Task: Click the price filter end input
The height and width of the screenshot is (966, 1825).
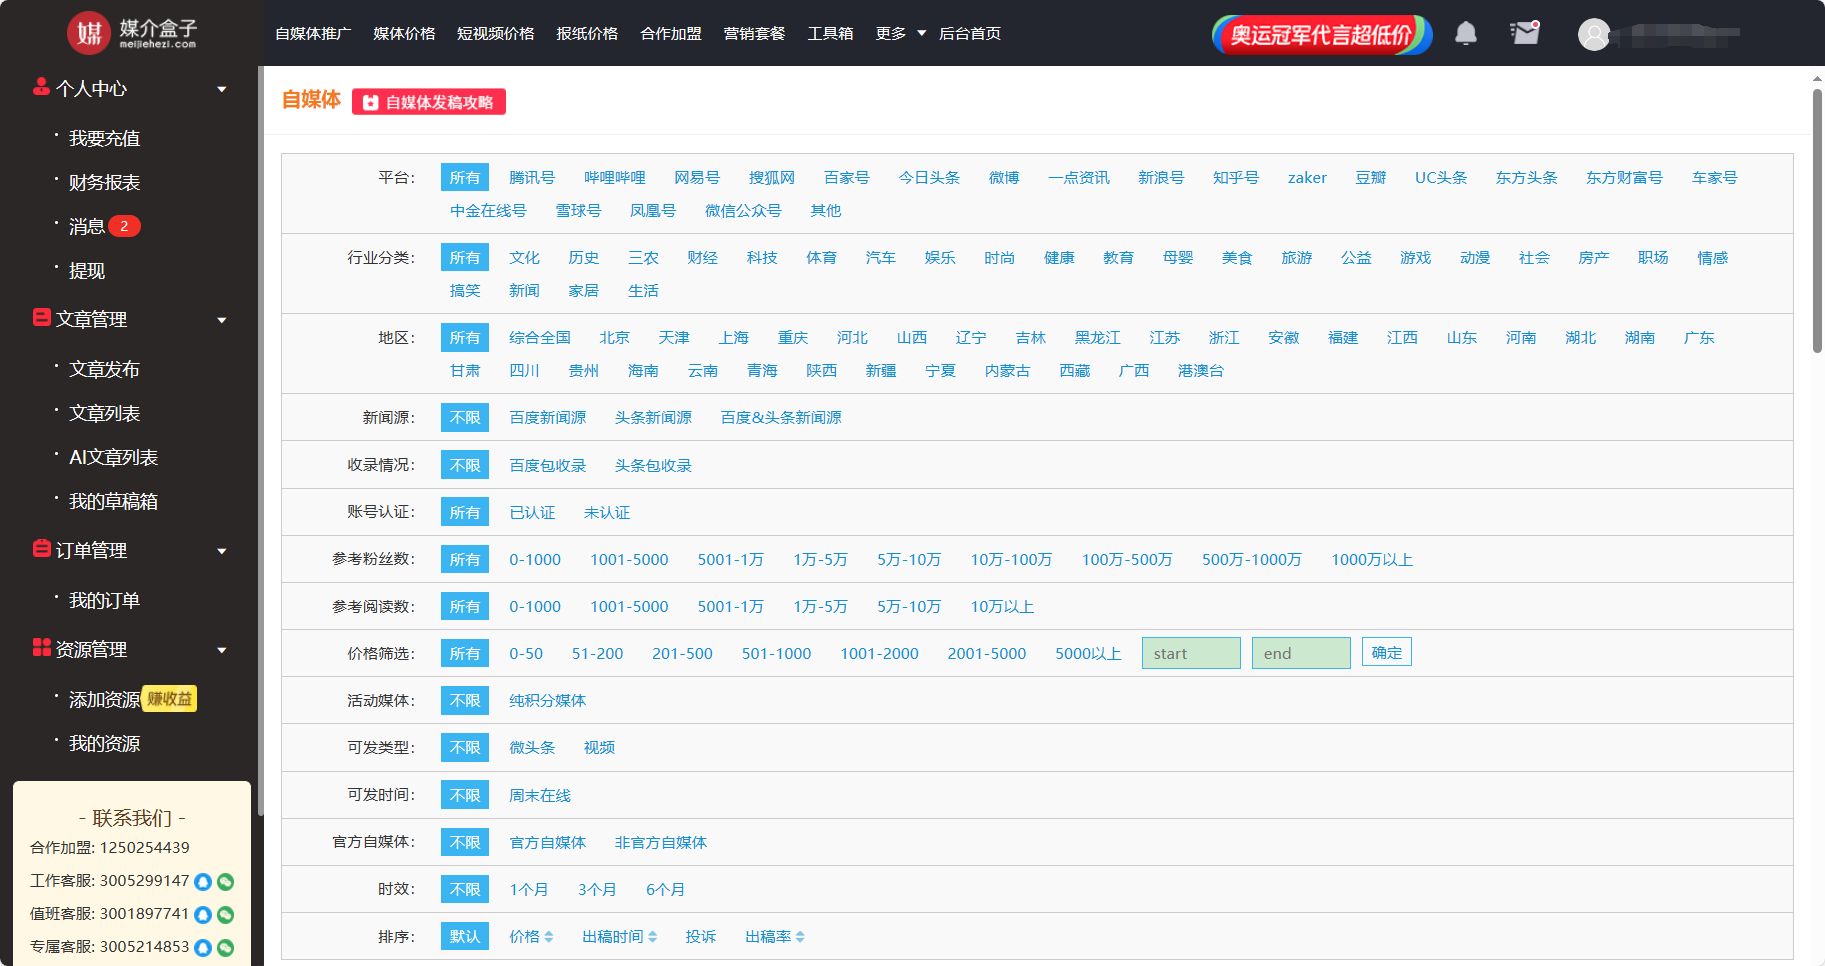Action: (x=1301, y=653)
